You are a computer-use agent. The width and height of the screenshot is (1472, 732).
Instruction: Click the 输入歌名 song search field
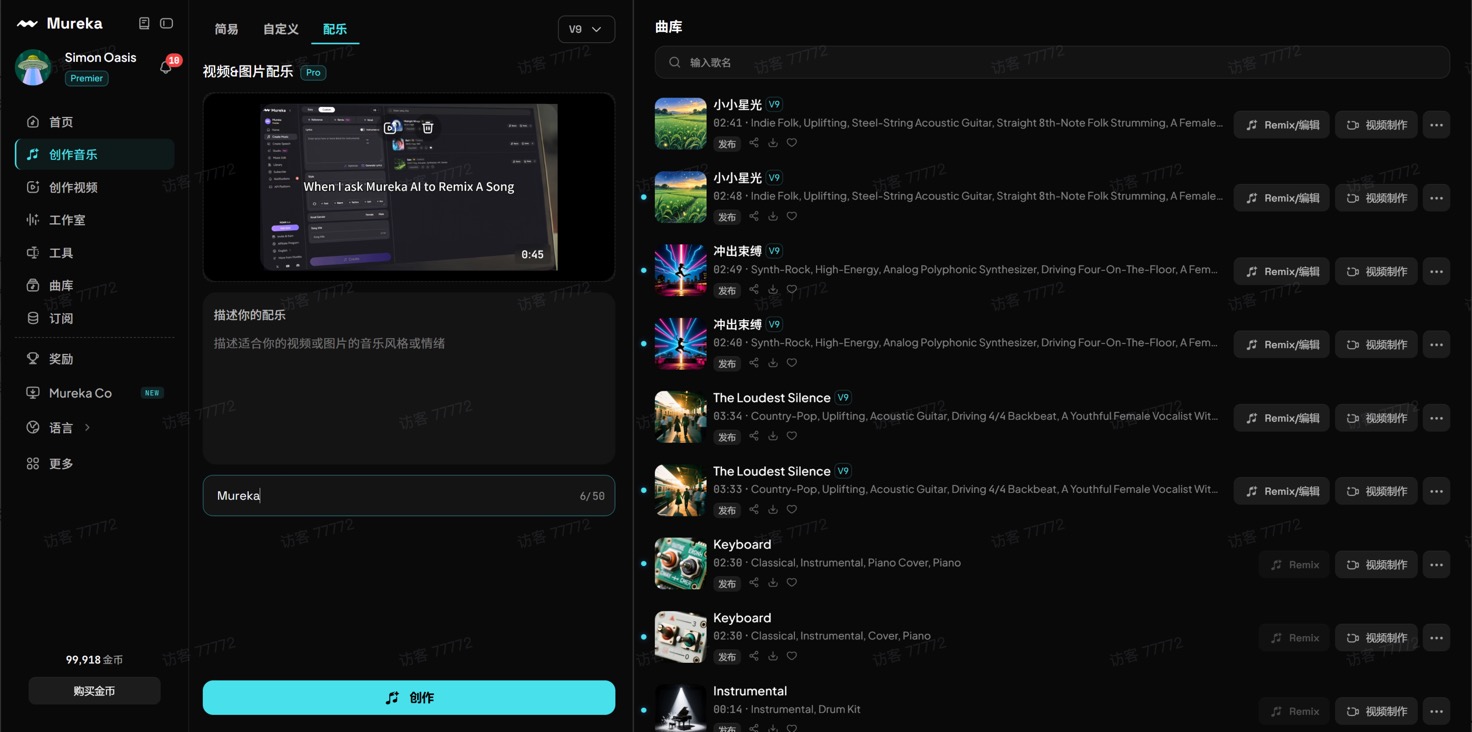point(1052,62)
